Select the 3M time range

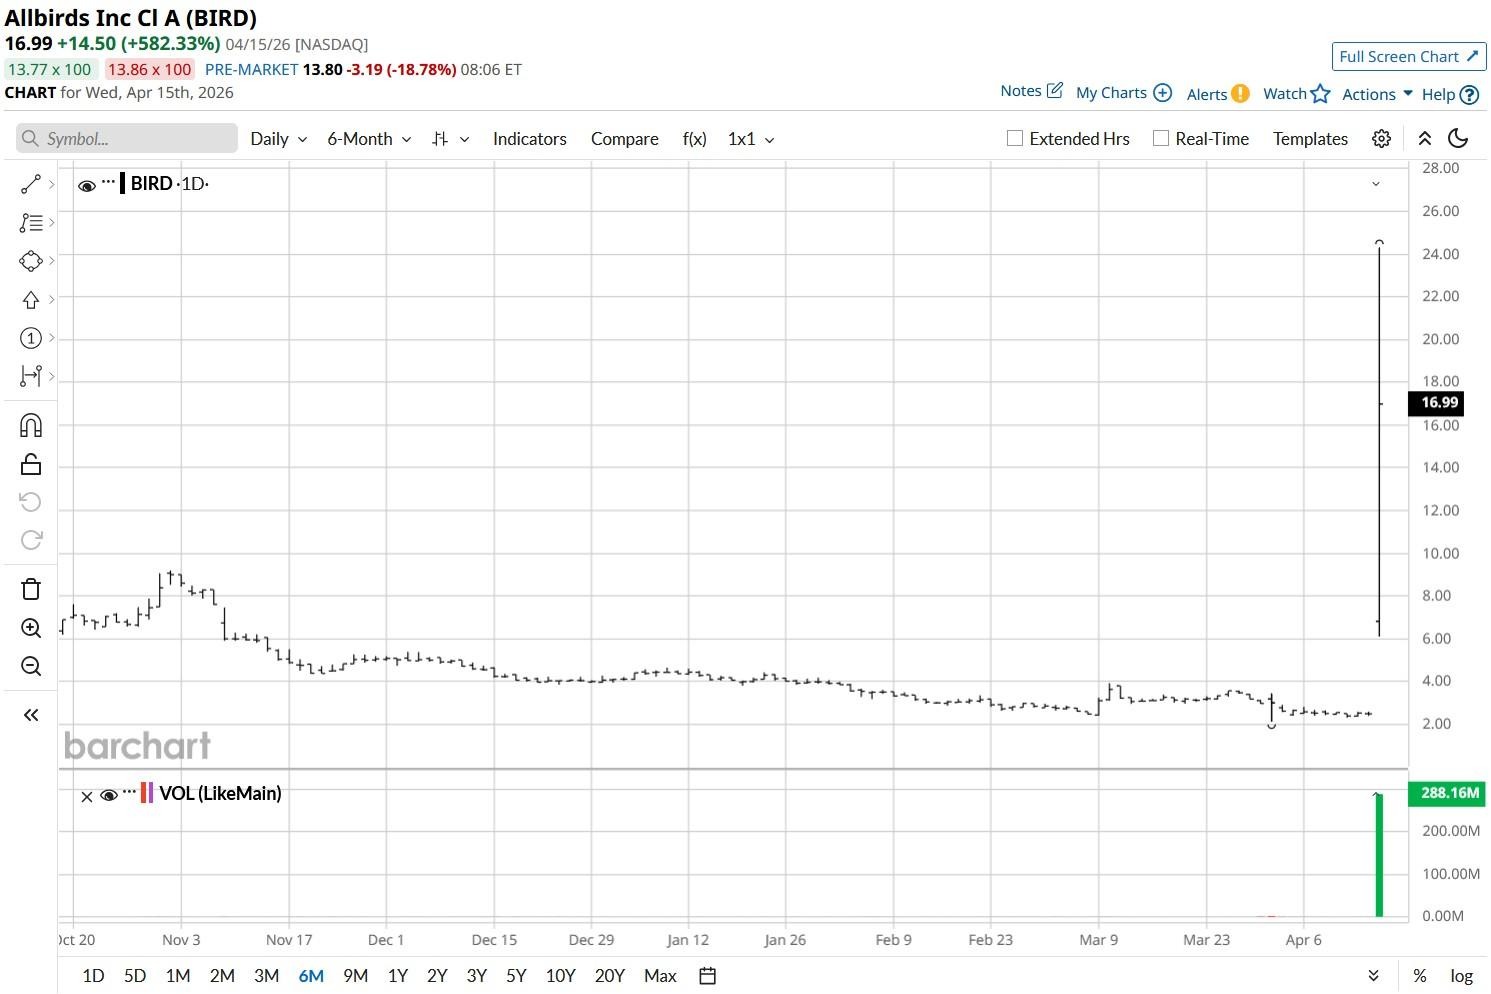click(266, 976)
